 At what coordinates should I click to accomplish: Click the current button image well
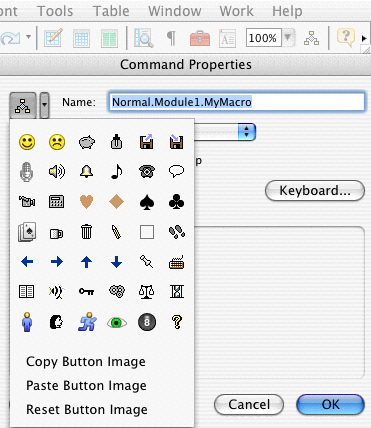pos(23,105)
